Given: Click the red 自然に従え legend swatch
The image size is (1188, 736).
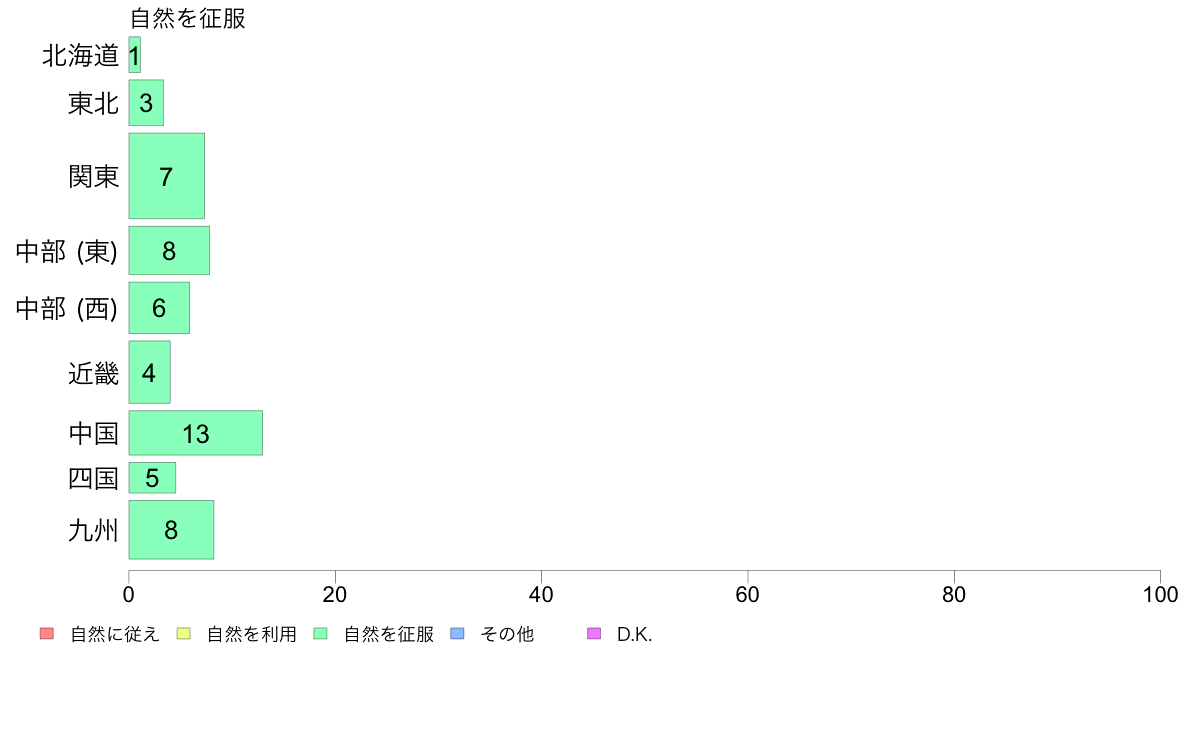Looking at the screenshot, I should (x=47, y=634).
